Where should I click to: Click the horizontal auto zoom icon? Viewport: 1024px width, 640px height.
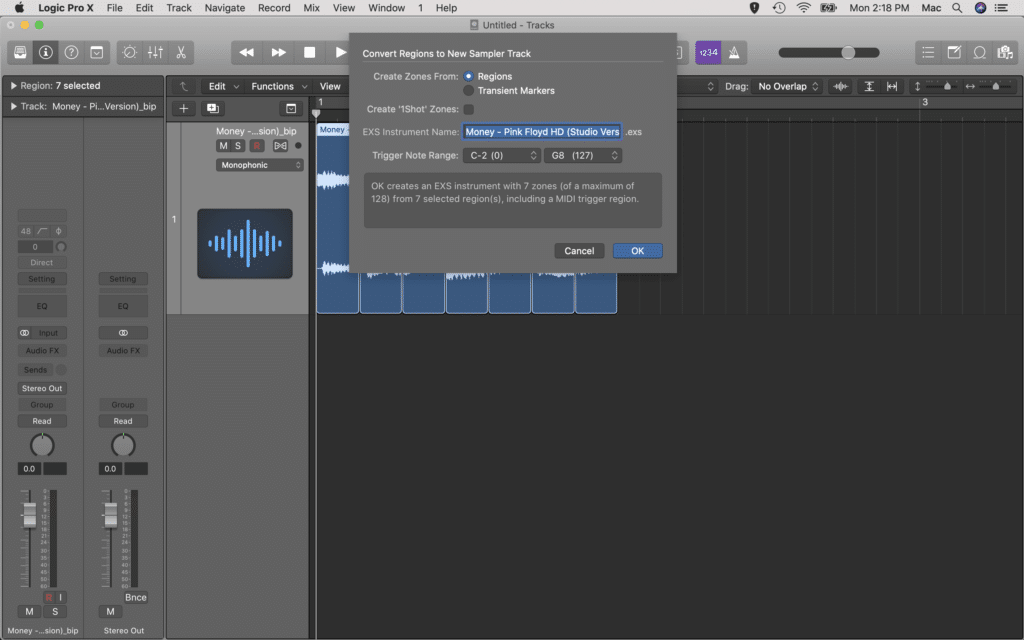(x=892, y=86)
